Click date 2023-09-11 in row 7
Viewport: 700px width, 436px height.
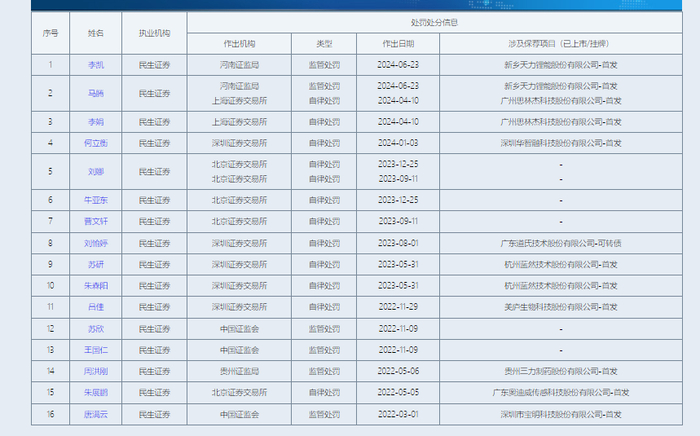point(398,221)
